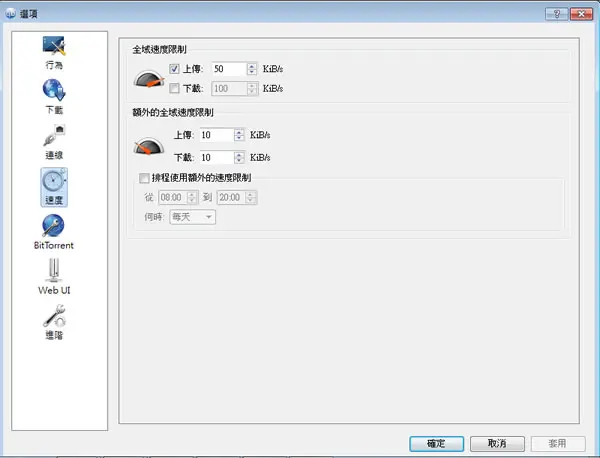Click the schedule end time 20:00 stepper

pyautogui.click(x=251, y=197)
